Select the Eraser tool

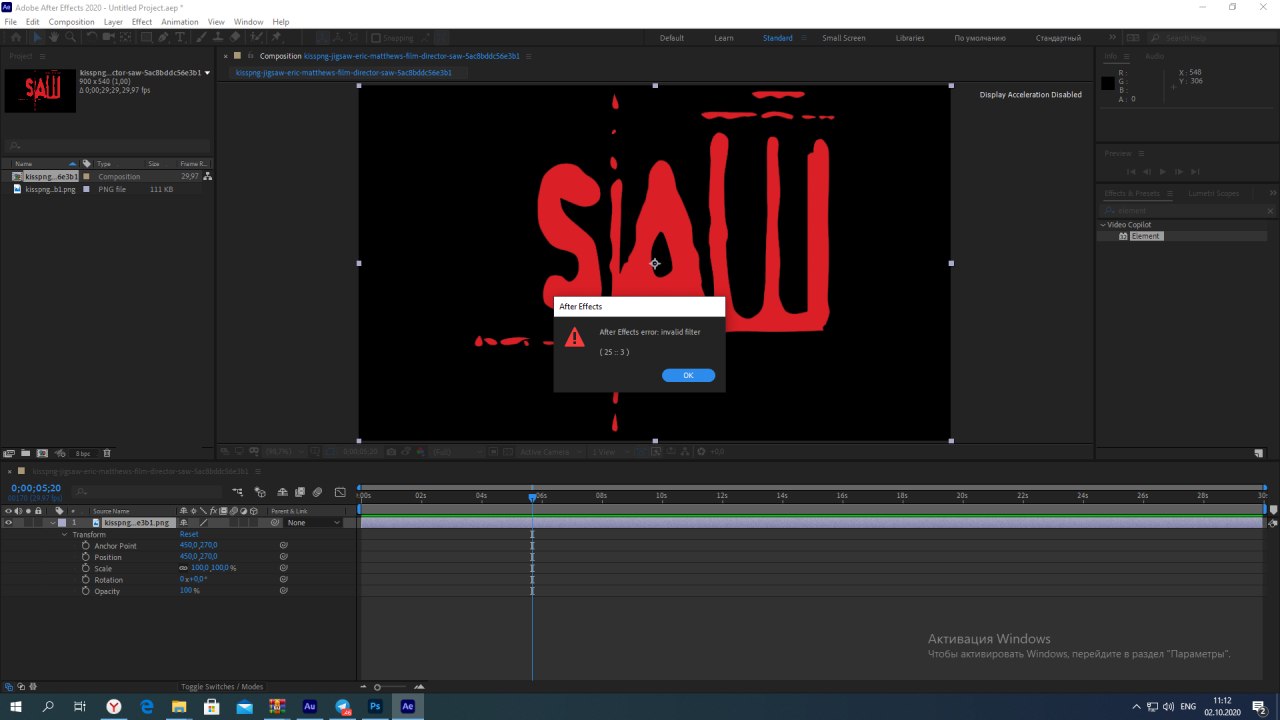235,37
